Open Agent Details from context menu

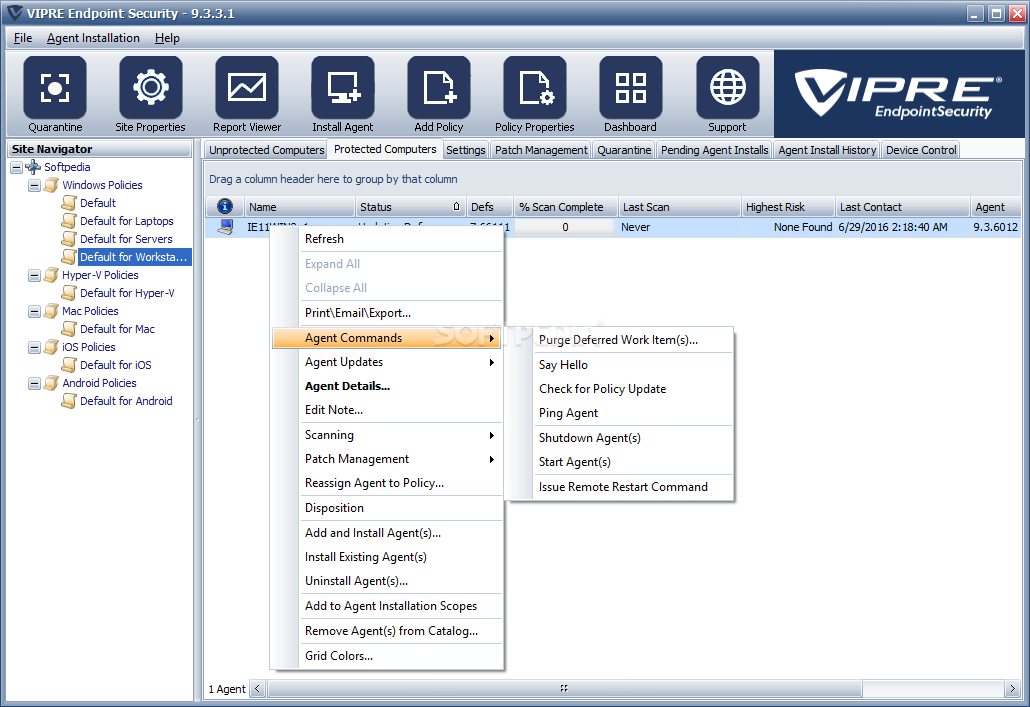click(x=388, y=386)
